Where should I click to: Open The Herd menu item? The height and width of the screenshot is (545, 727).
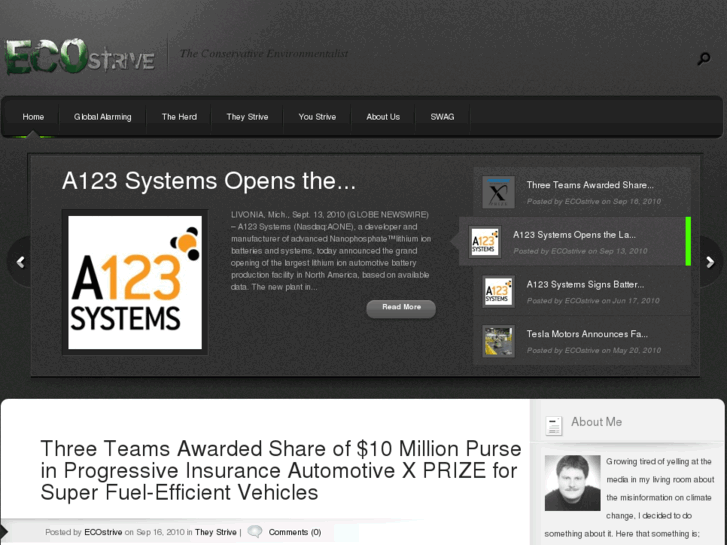point(179,117)
